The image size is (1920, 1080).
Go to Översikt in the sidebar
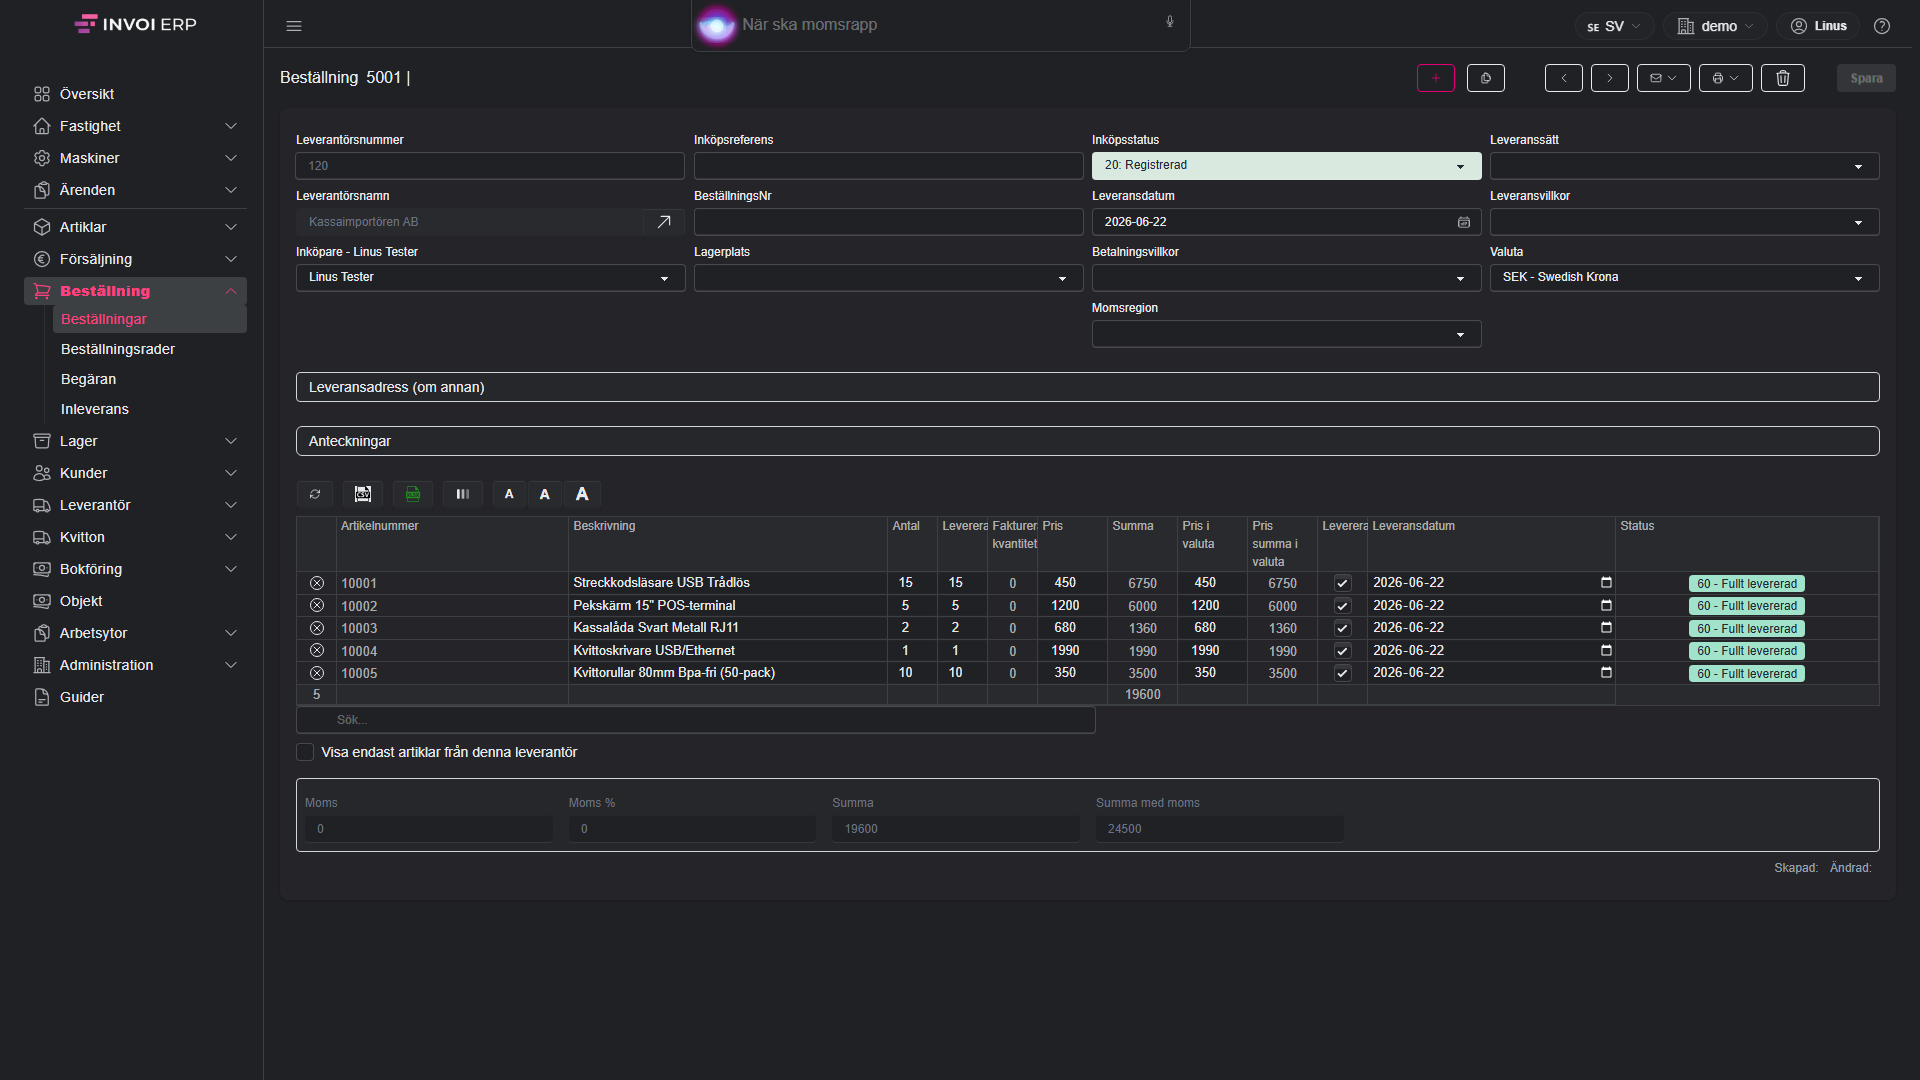(135, 94)
